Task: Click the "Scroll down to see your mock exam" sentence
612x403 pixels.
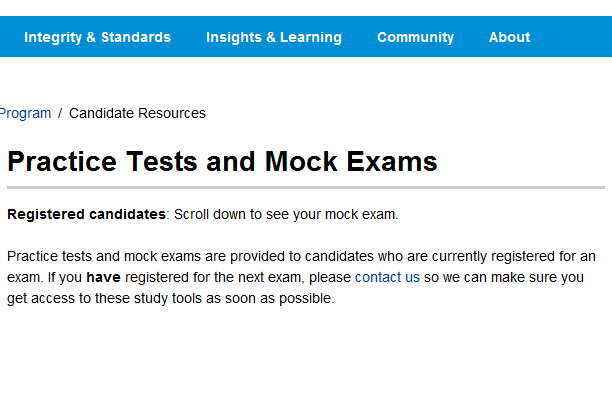Action: pos(286,214)
